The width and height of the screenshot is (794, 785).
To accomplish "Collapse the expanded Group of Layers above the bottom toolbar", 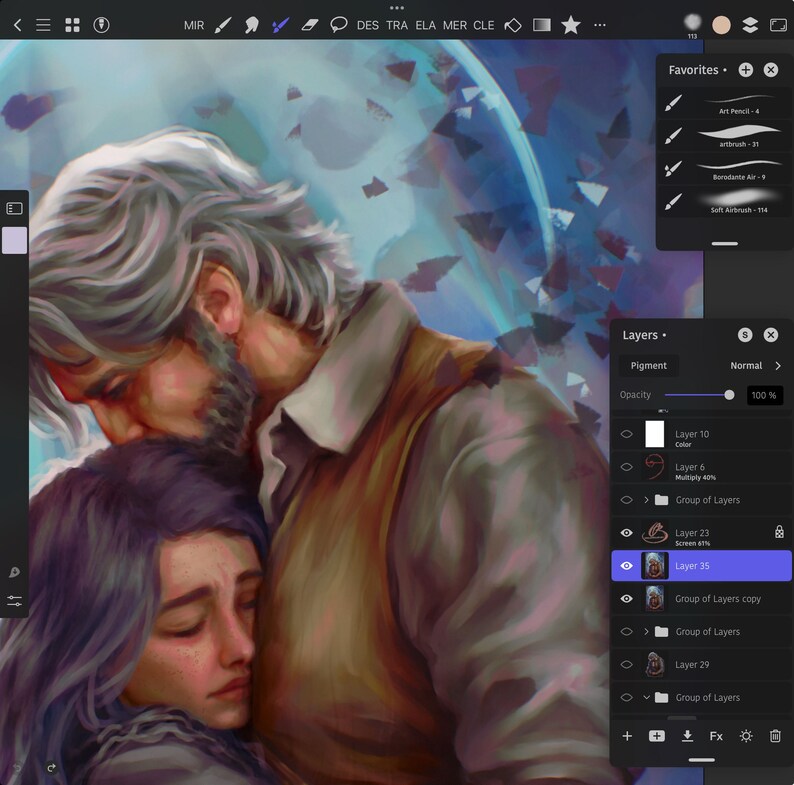I will pos(646,697).
